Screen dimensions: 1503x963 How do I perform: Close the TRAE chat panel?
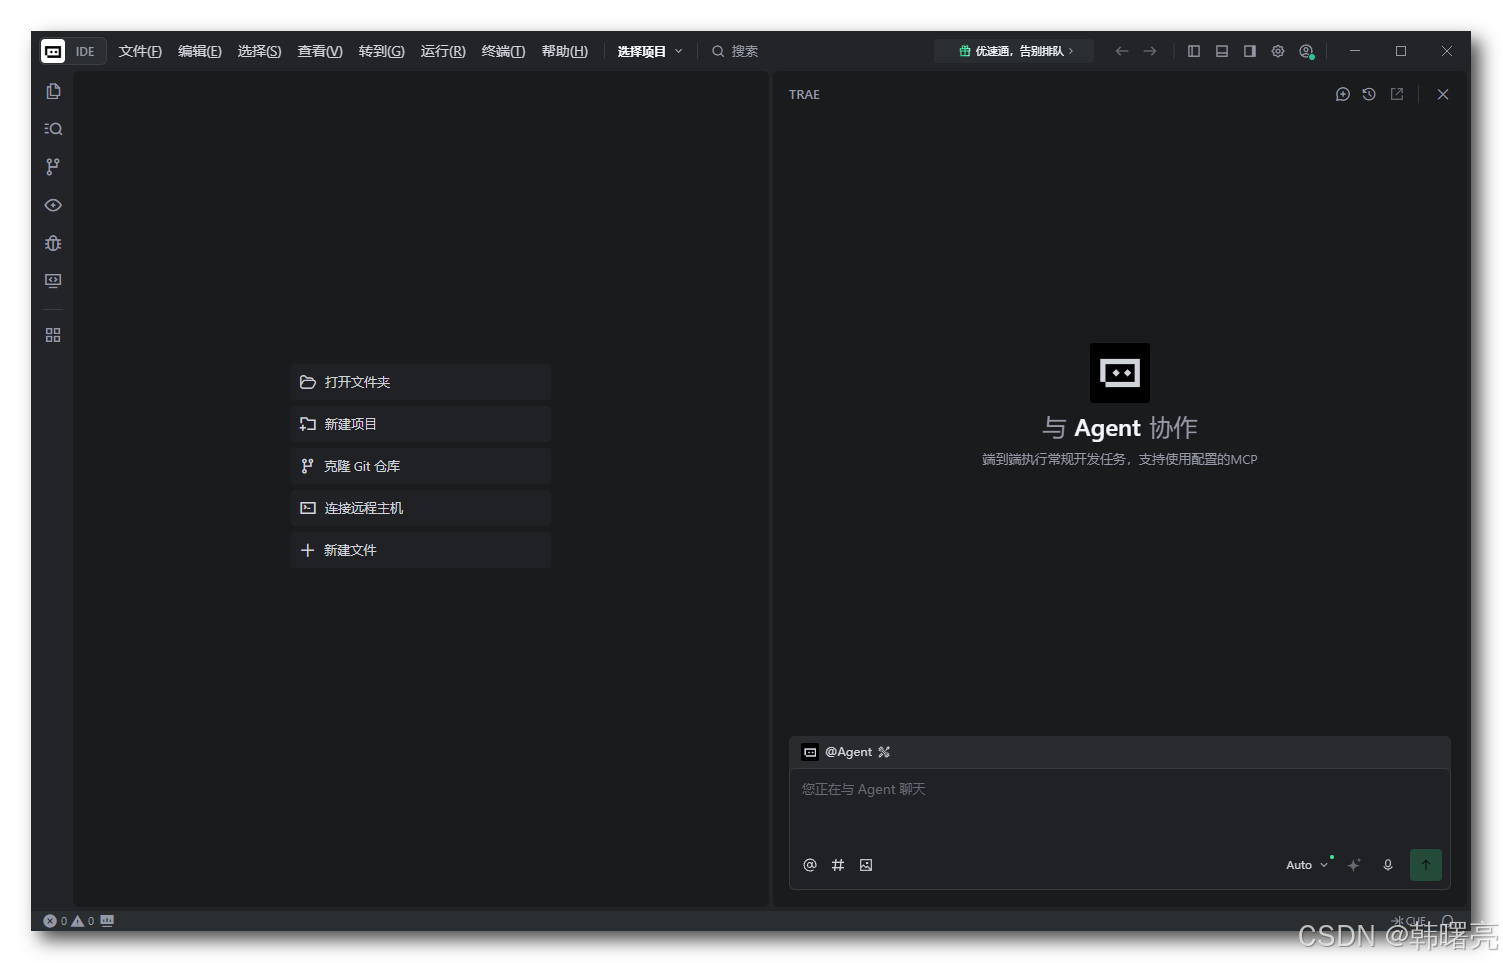[1443, 94]
